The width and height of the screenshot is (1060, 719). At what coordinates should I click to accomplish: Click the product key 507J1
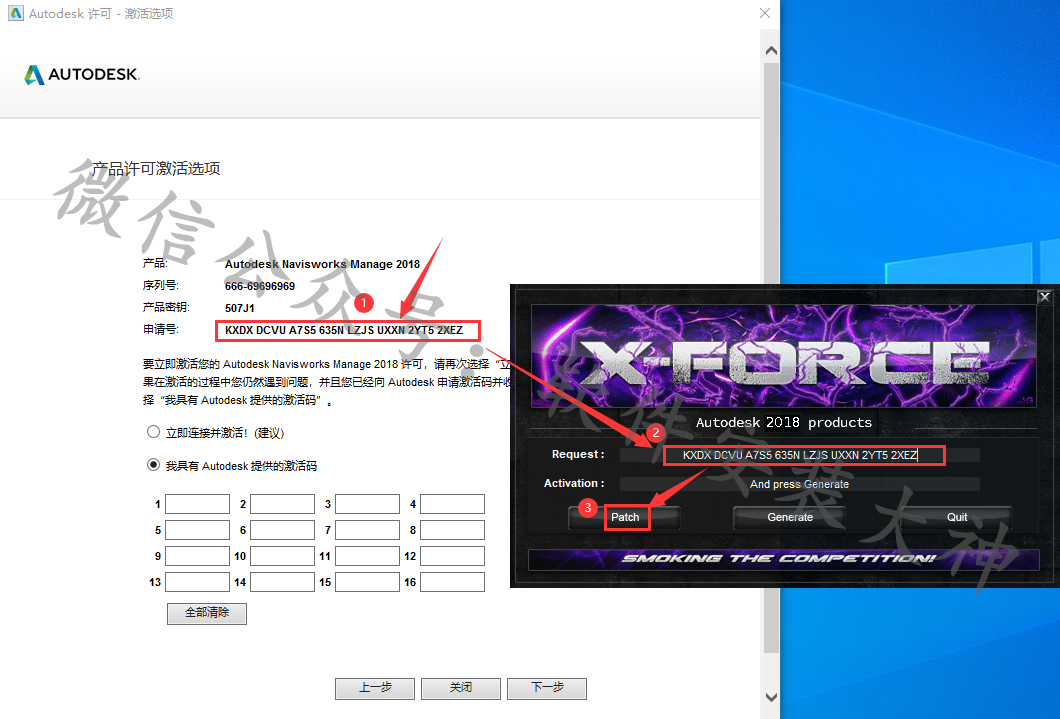coord(240,308)
